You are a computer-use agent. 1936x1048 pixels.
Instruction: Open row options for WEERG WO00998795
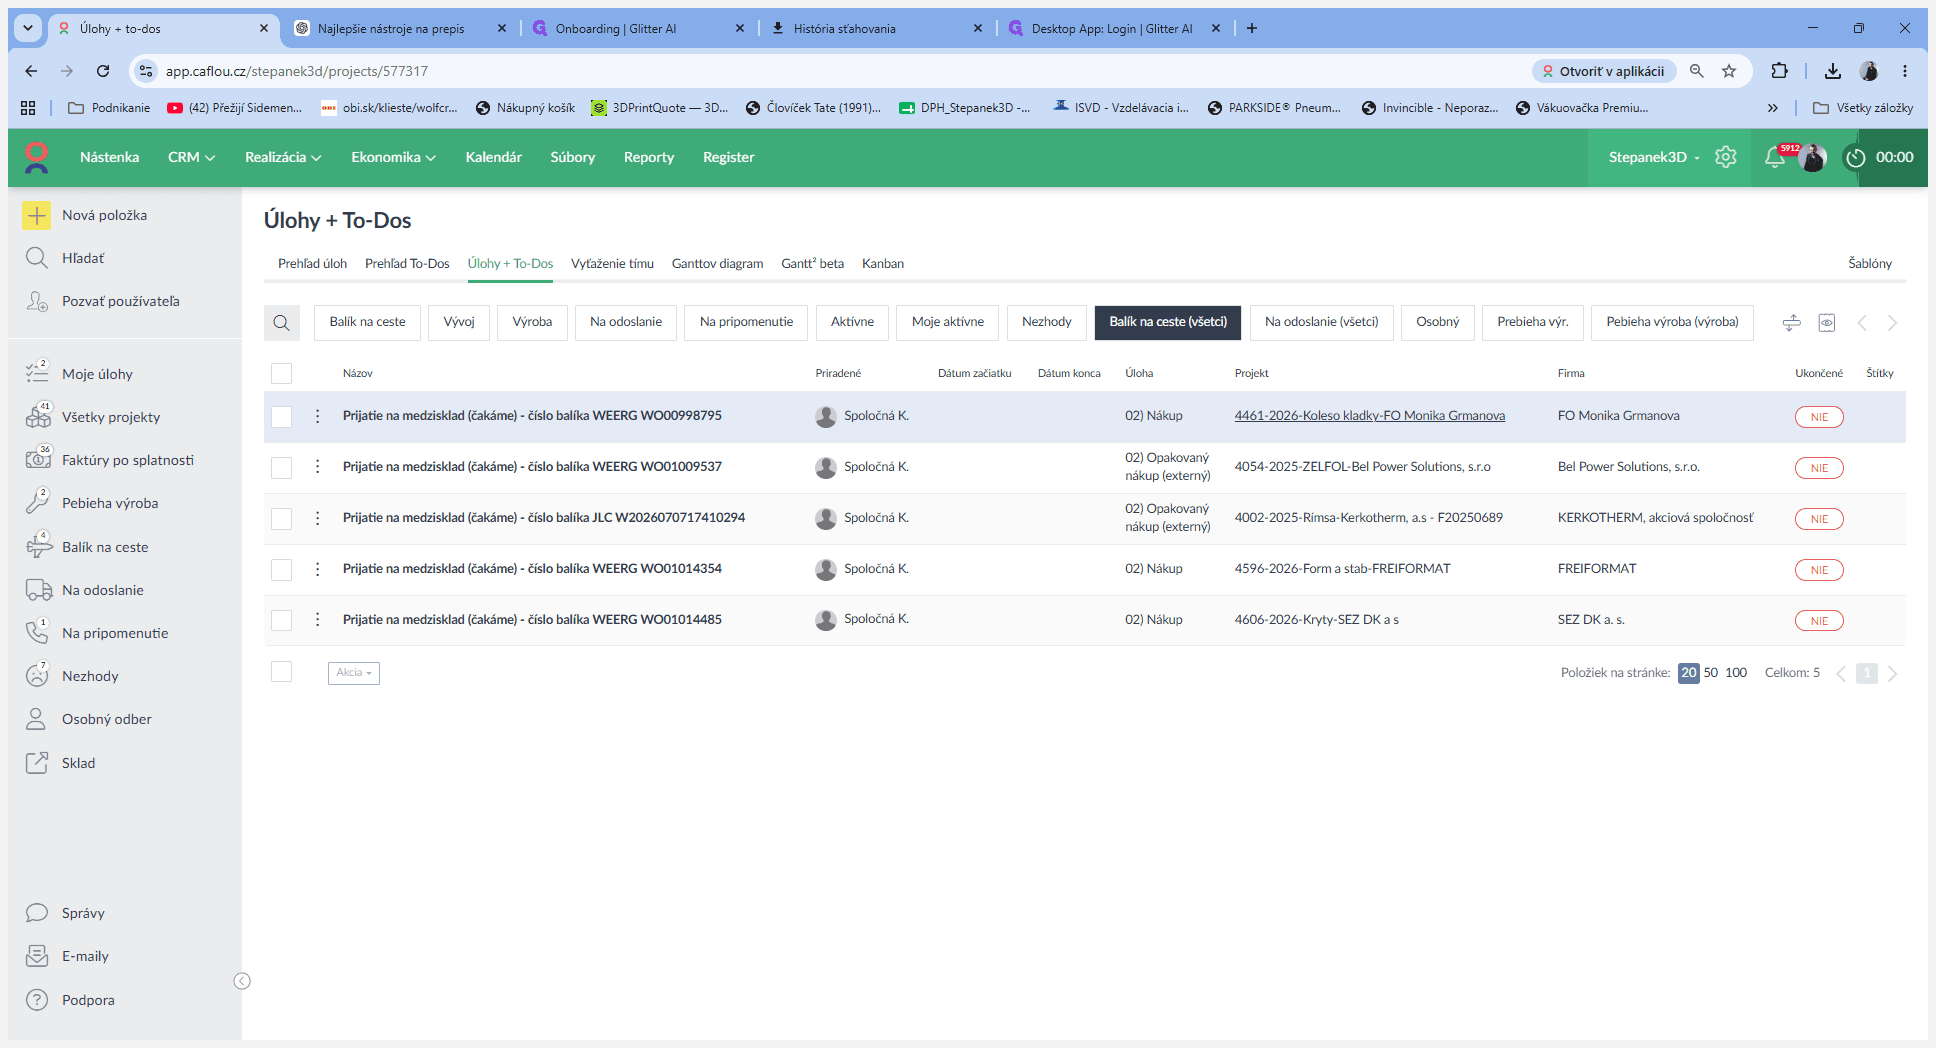tap(318, 416)
